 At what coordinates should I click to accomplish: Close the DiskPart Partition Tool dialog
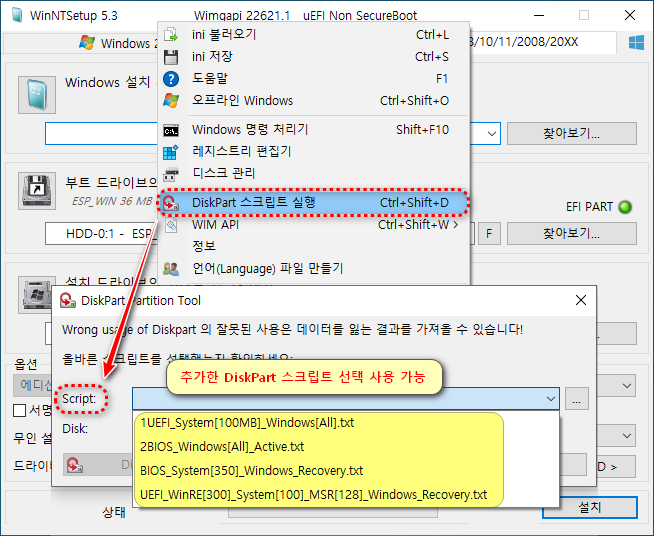(x=581, y=300)
